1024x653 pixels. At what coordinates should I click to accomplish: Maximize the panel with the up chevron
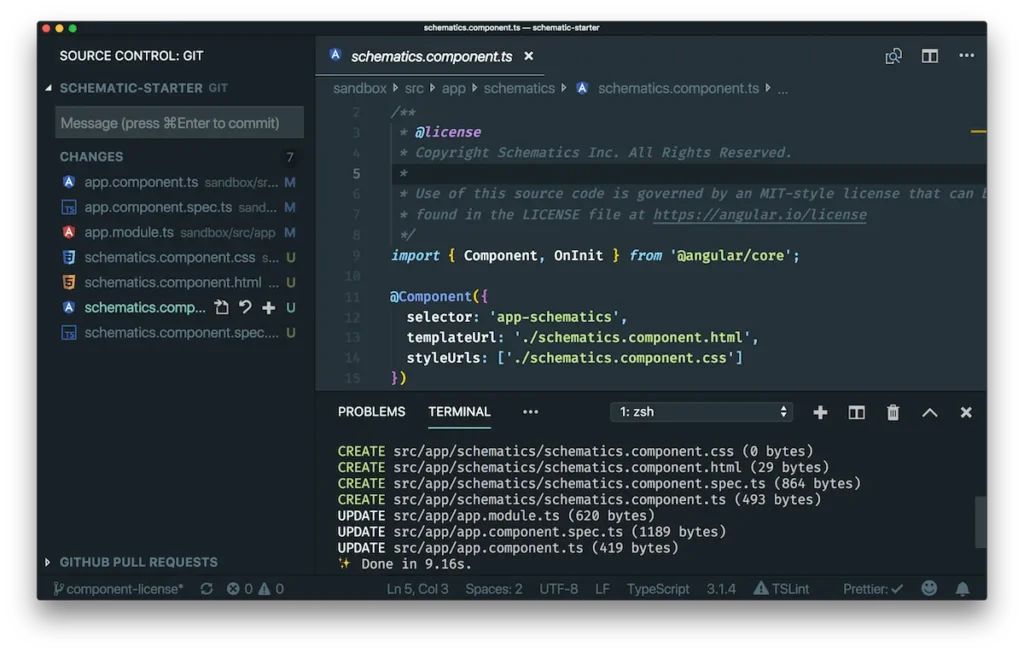[x=929, y=413]
